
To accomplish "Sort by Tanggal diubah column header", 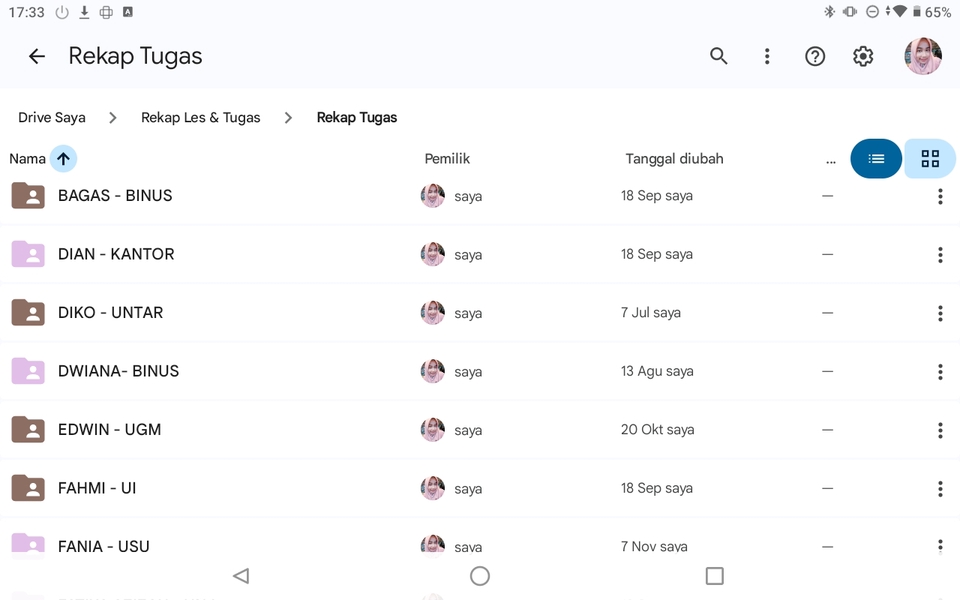I will click(674, 159).
